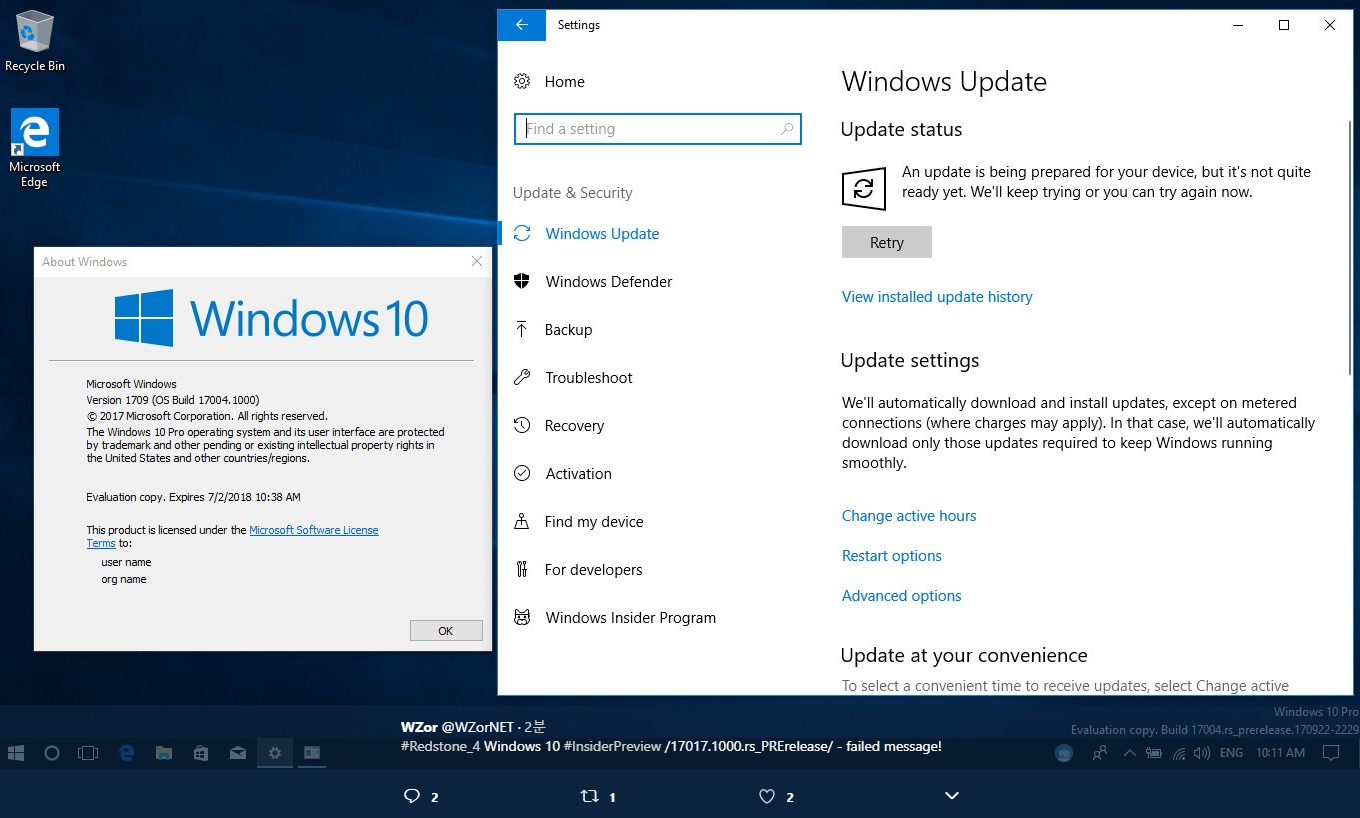Click the Find a setting search box
This screenshot has height=818, width=1360.
pos(658,129)
